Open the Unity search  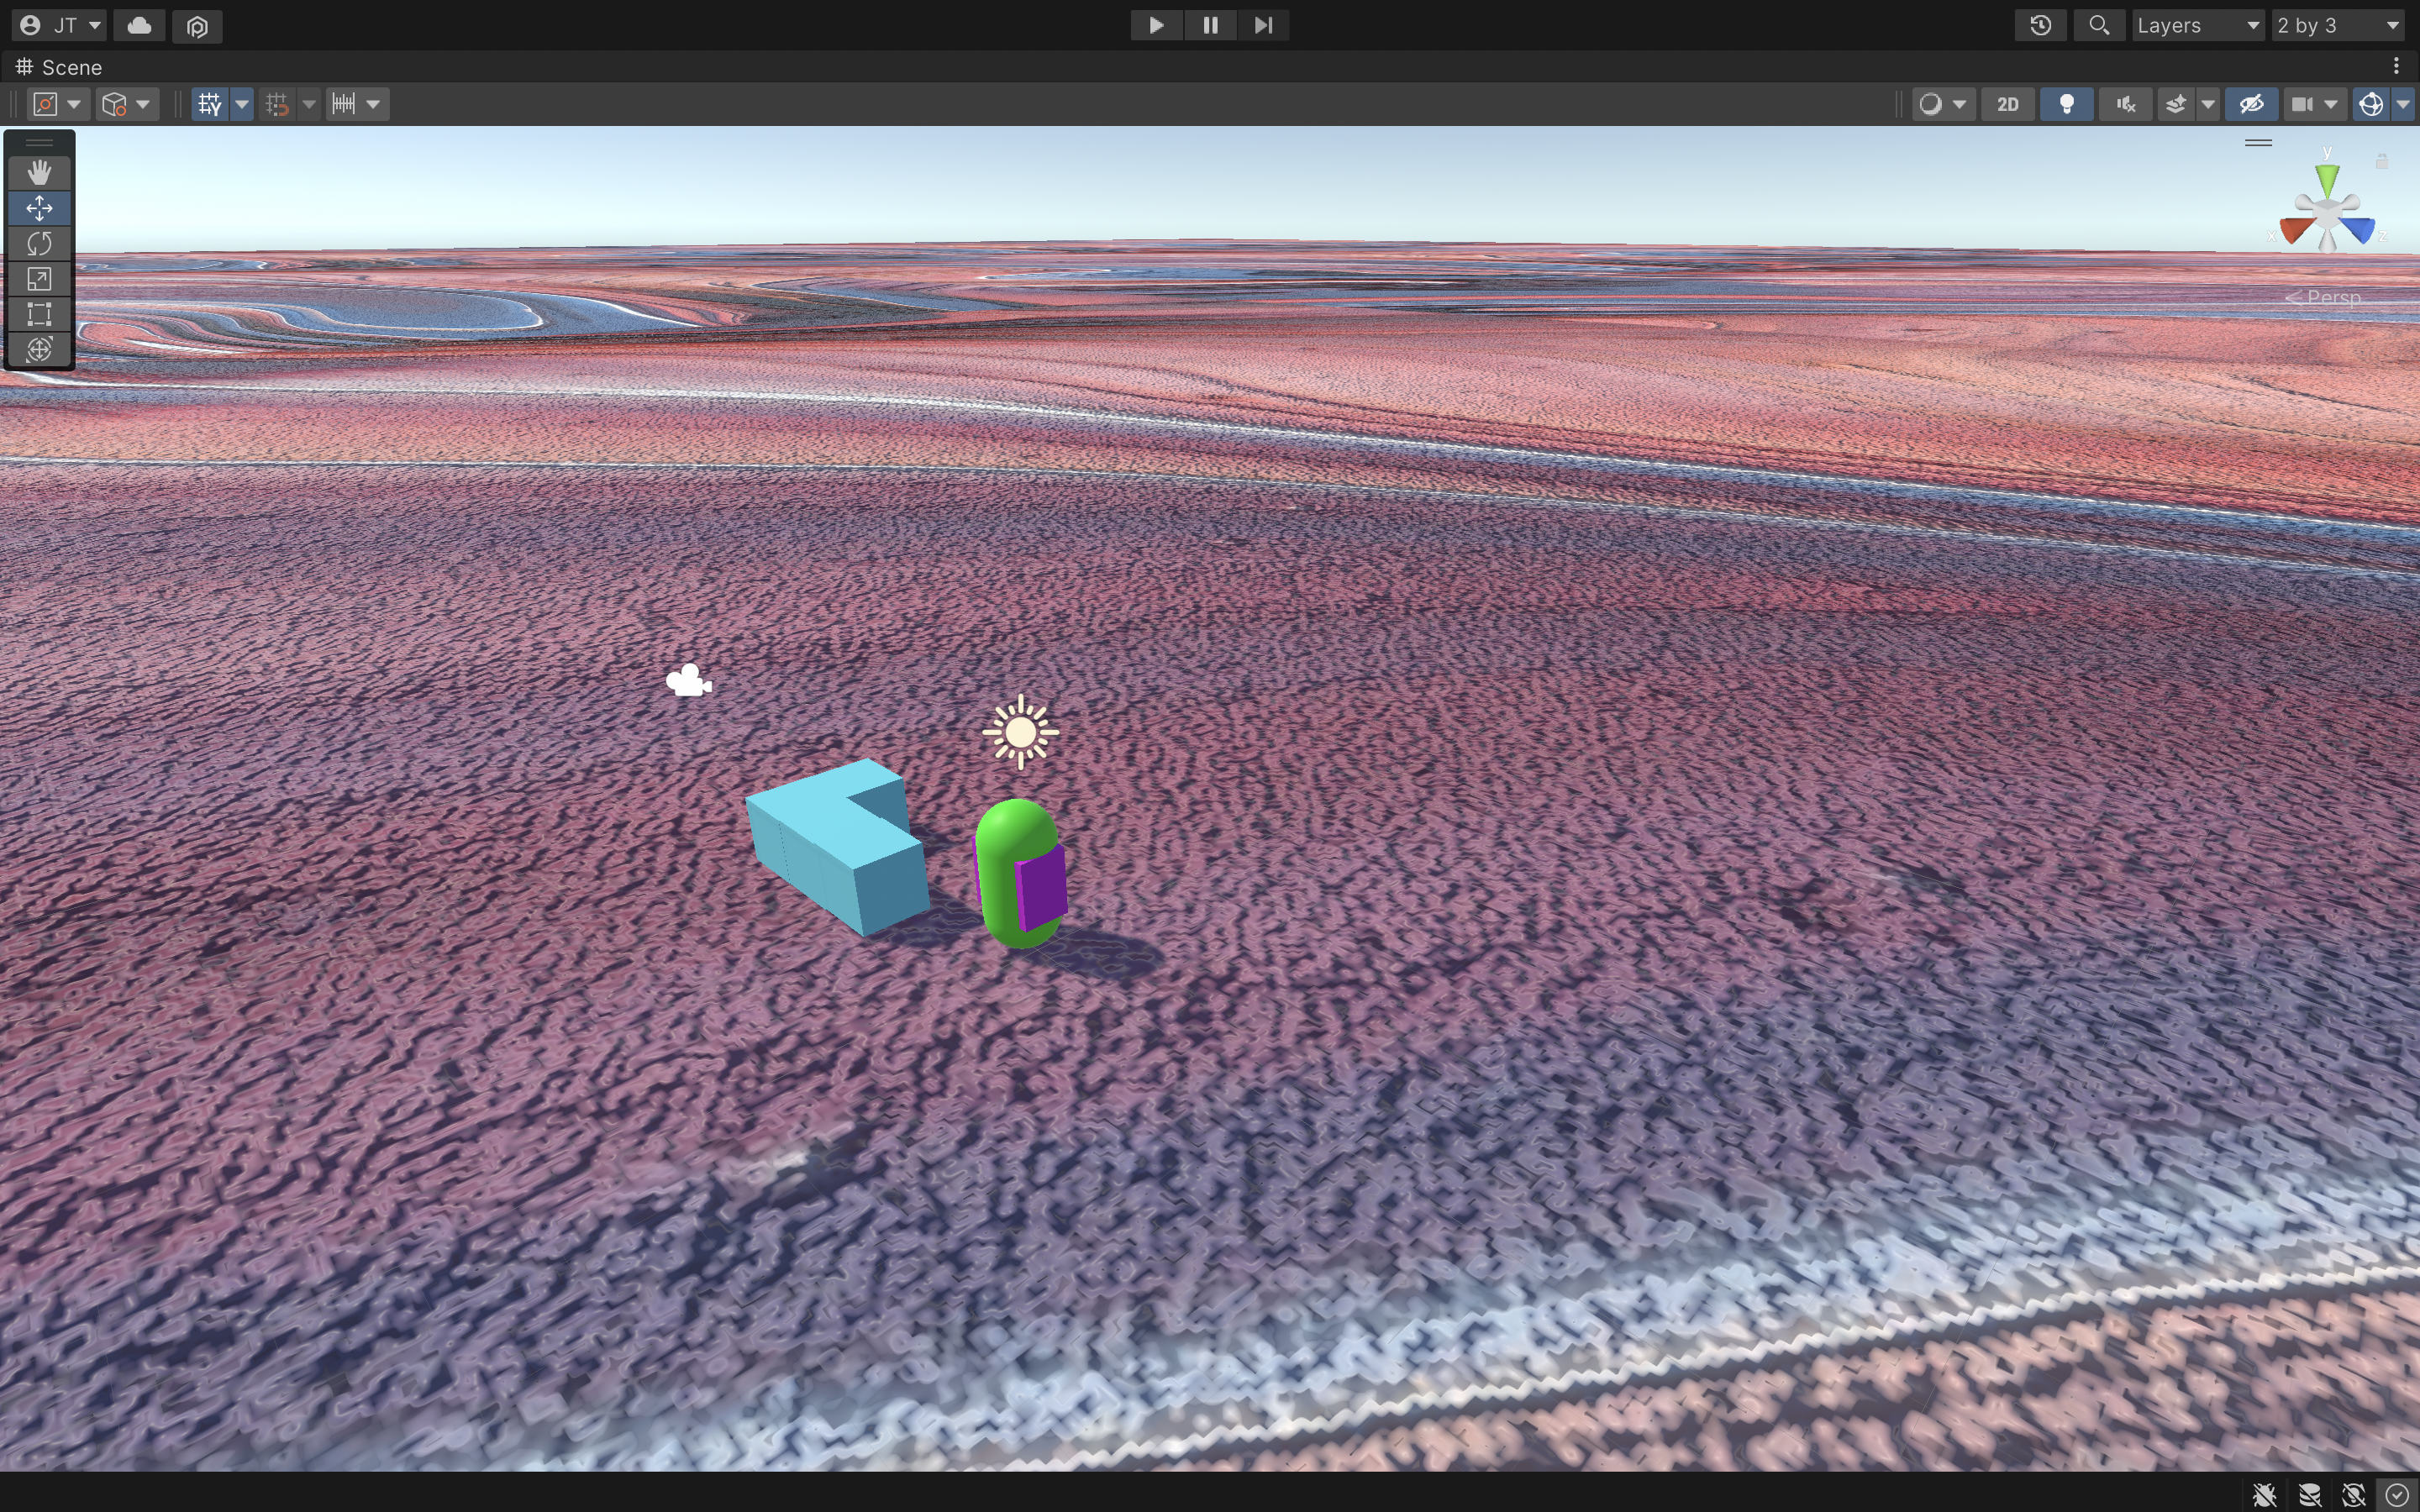tap(2099, 25)
